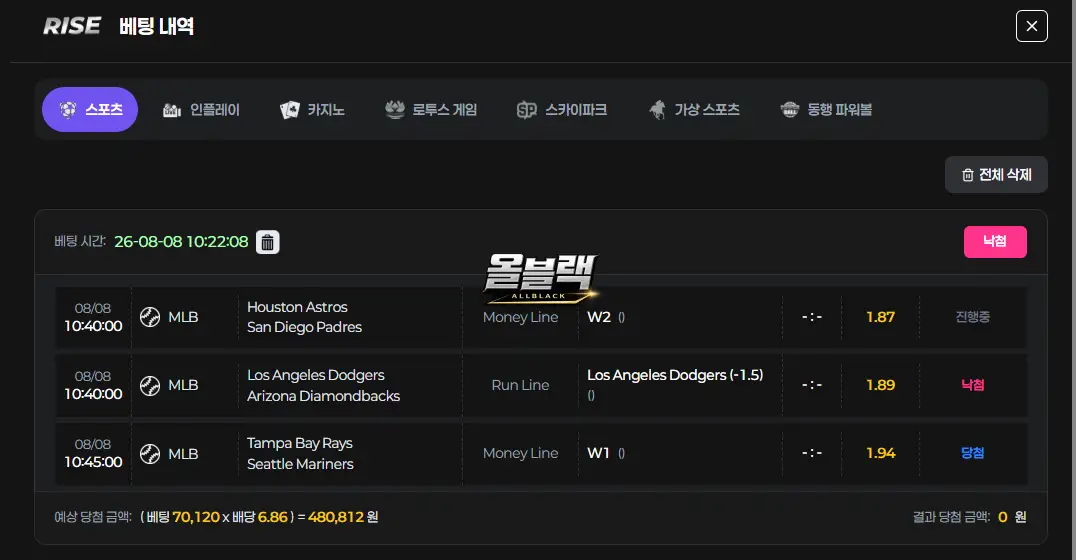This screenshot has height=560, width=1076.
Task: Click the Houston Astros team name
Action: (297, 307)
